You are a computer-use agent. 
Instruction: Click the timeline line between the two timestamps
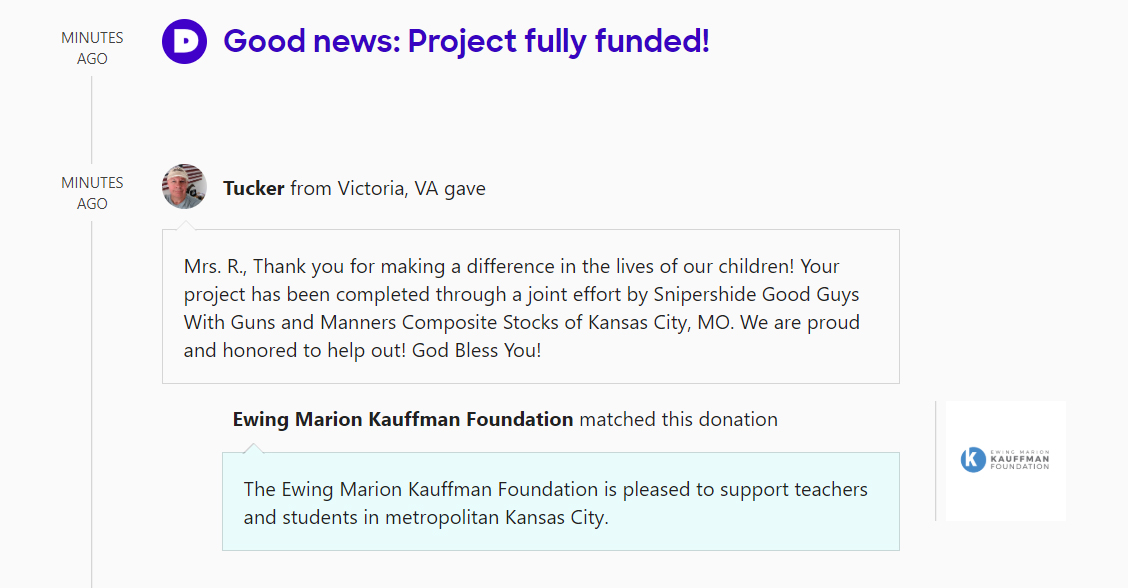(x=92, y=118)
